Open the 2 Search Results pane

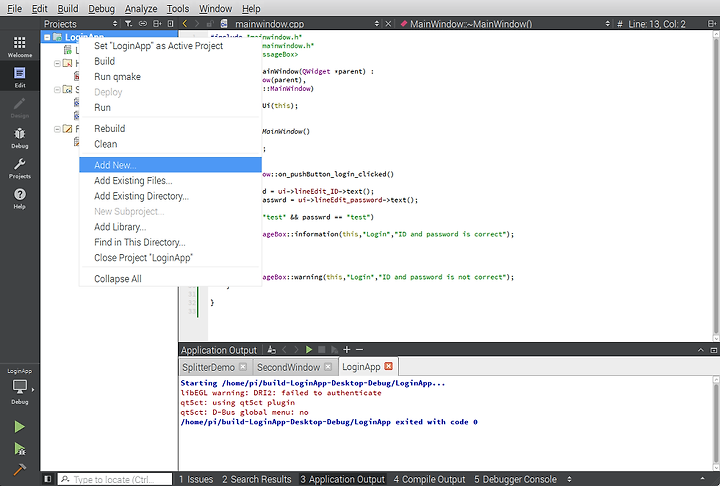[257, 479]
